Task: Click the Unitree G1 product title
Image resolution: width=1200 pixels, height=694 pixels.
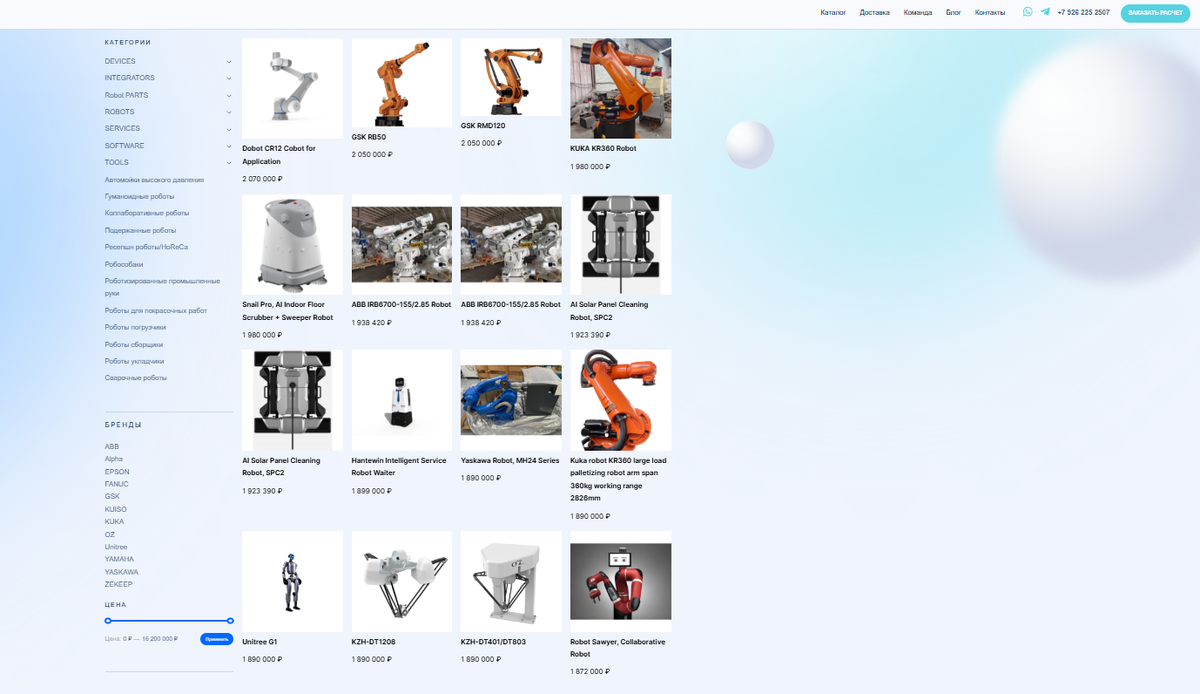Action: (x=260, y=642)
